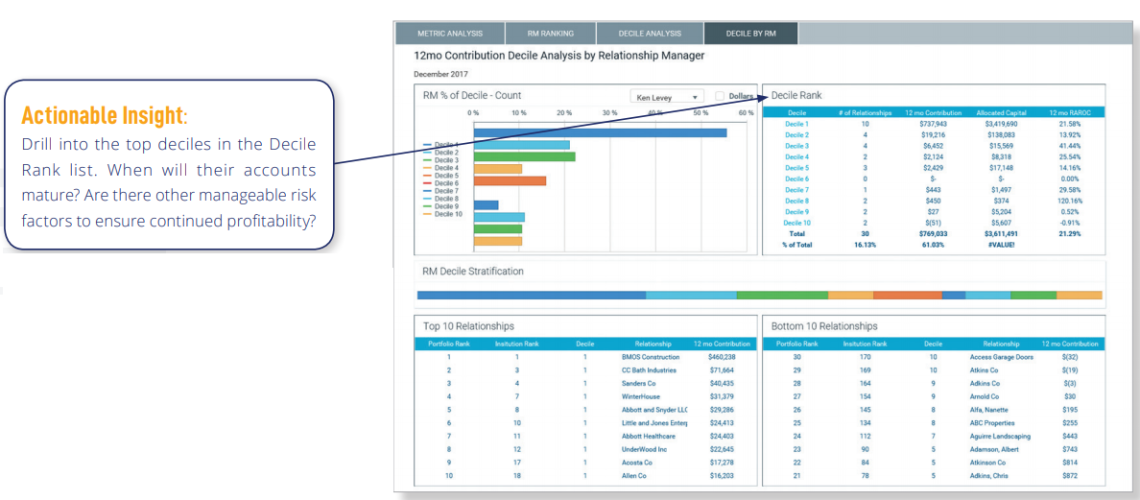Image resolution: width=1140 pixels, height=500 pixels.
Task: Select BMOS Construction in Top 10 Relationships
Action: [650, 357]
